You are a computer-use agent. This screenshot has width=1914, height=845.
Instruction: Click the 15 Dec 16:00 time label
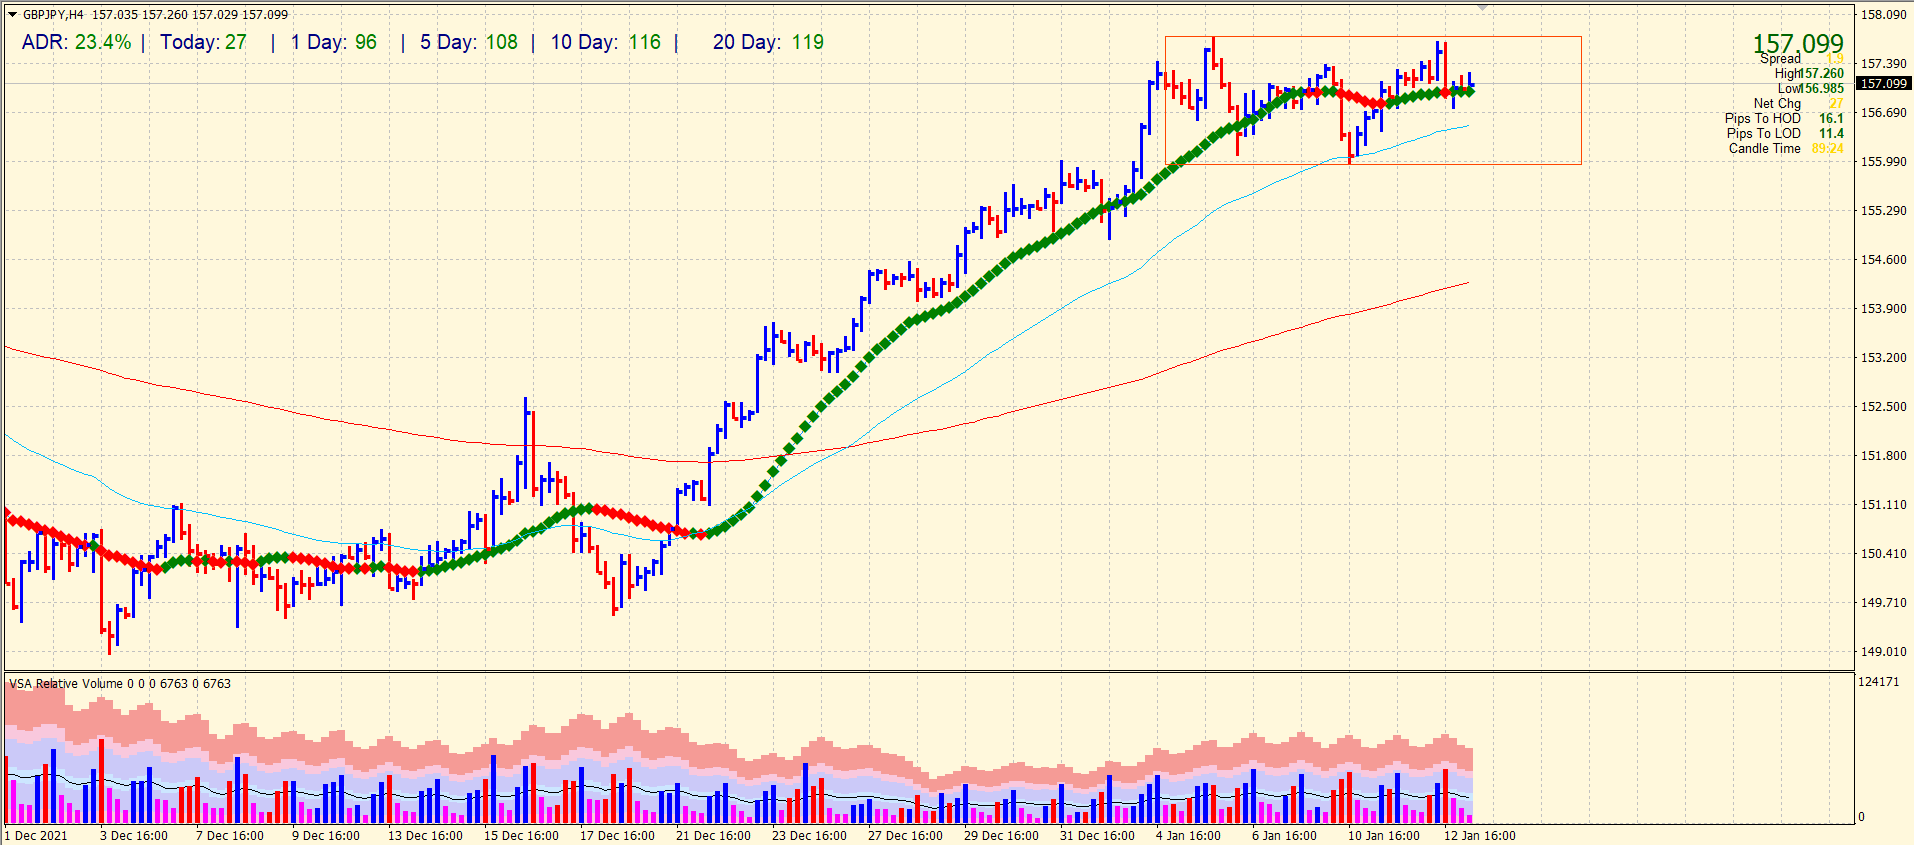[521, 836]
